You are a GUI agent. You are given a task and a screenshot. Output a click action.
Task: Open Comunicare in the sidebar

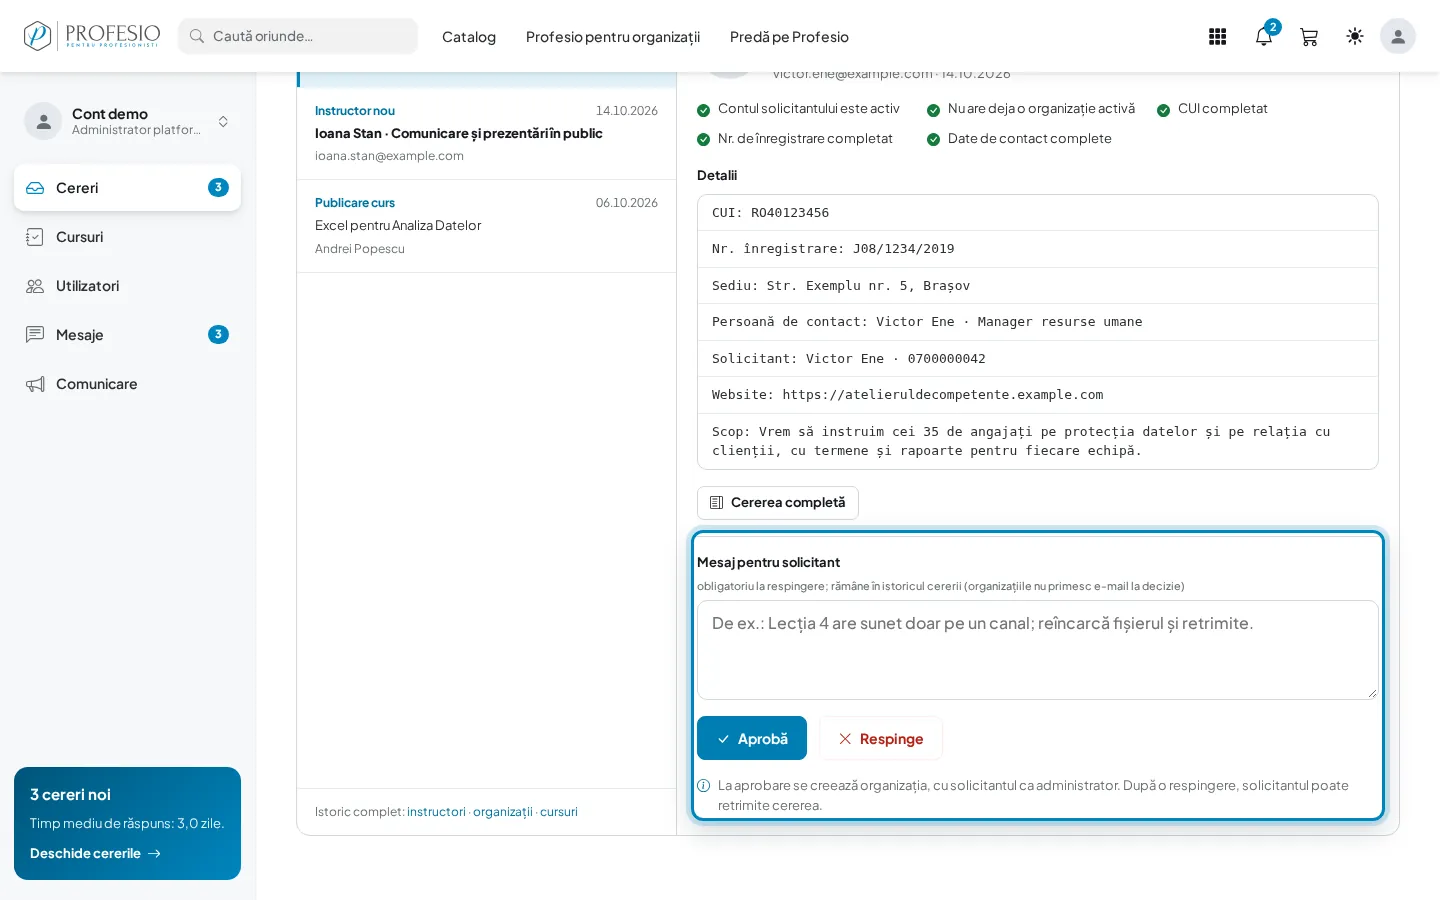pos(127,384)
